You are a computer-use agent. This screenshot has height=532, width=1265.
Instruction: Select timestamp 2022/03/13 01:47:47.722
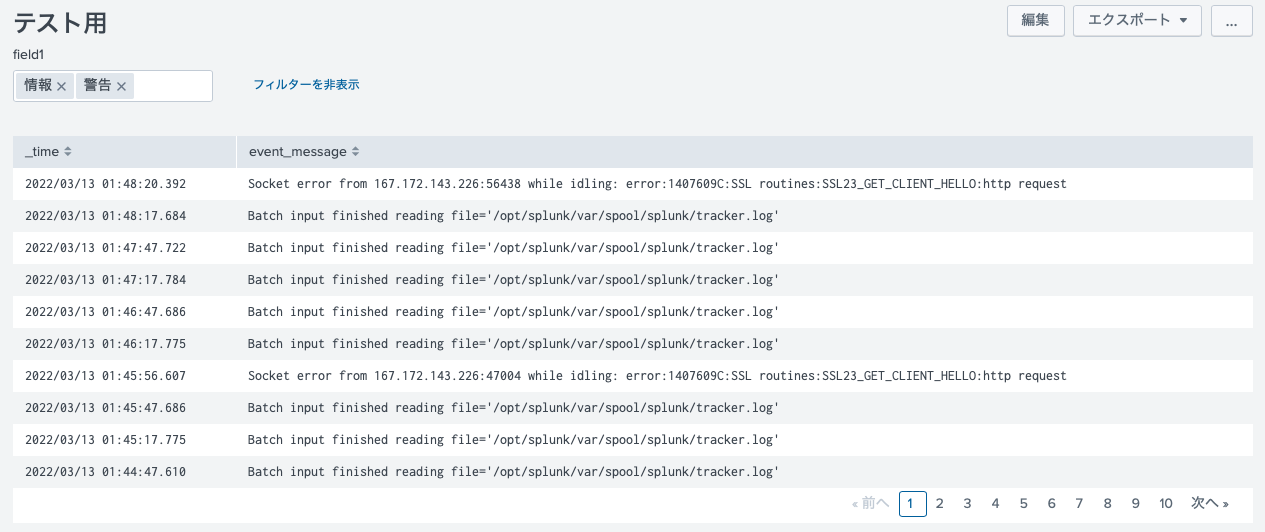click(x=105, y=248)
